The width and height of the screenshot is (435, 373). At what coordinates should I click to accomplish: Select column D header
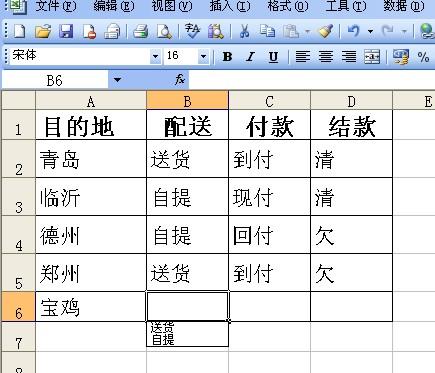pos(351,100)
